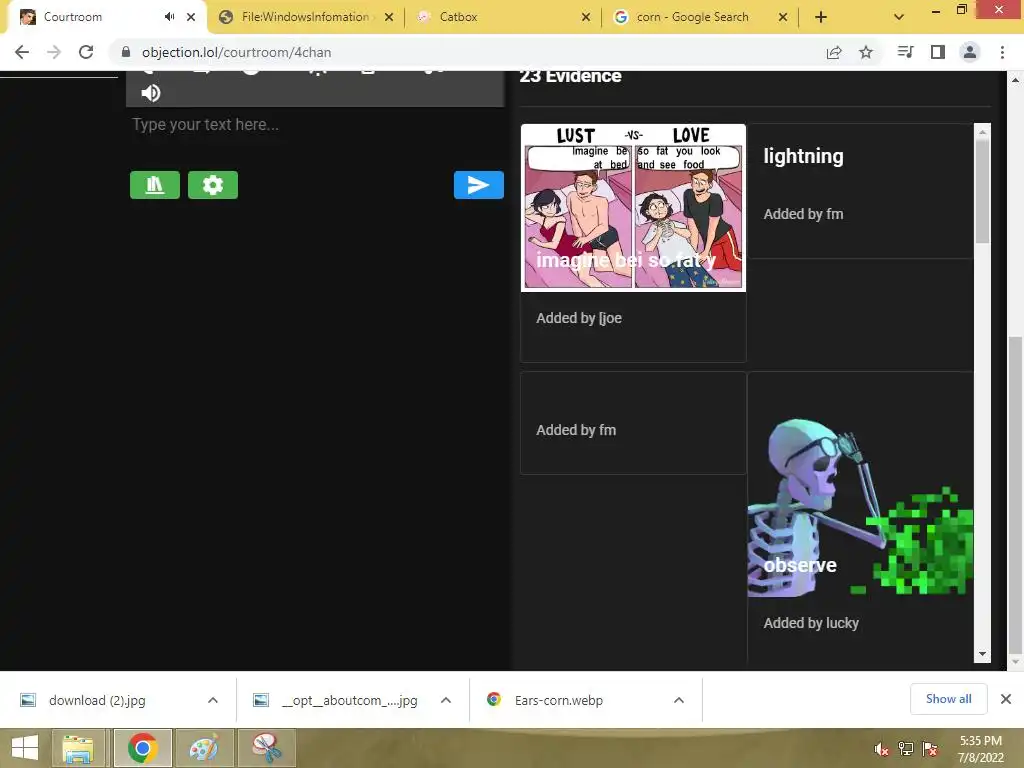Image resolution: width=1024 pixels, height=768 pixels.
Task: Click 'Show all' downloads button
Action: (x=948, y=699)
